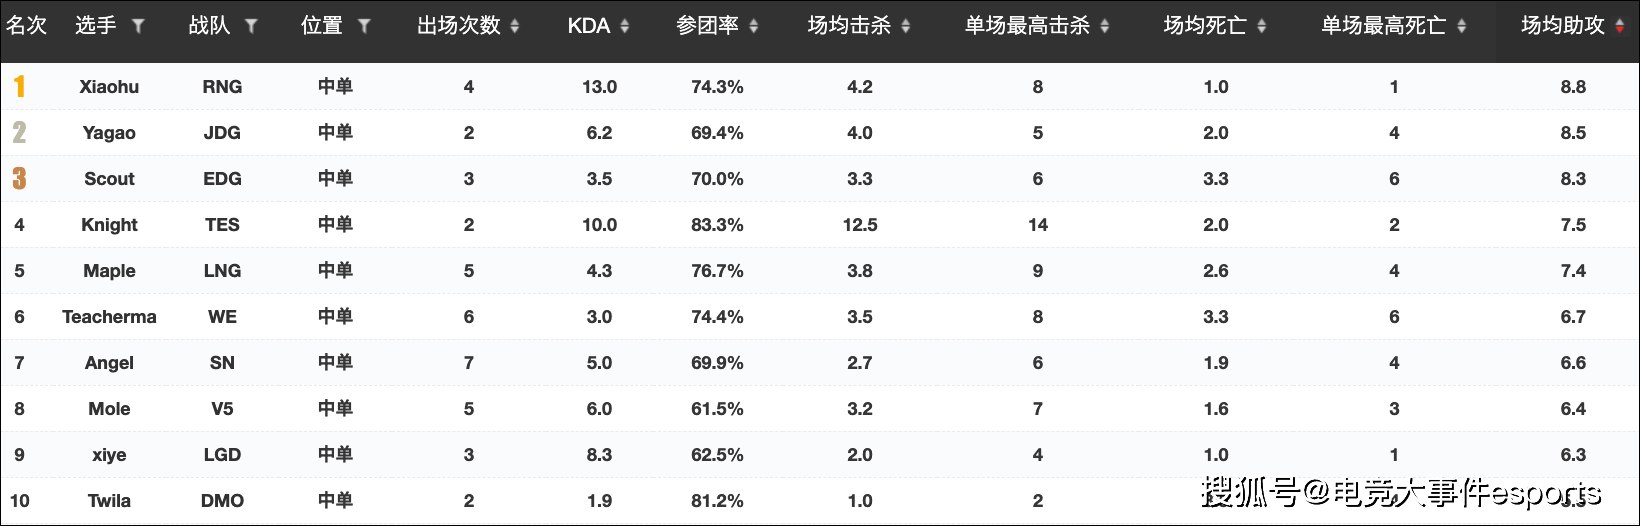Click the 名次 column header
Screen dimensions: 1640x526
[27, 26]
